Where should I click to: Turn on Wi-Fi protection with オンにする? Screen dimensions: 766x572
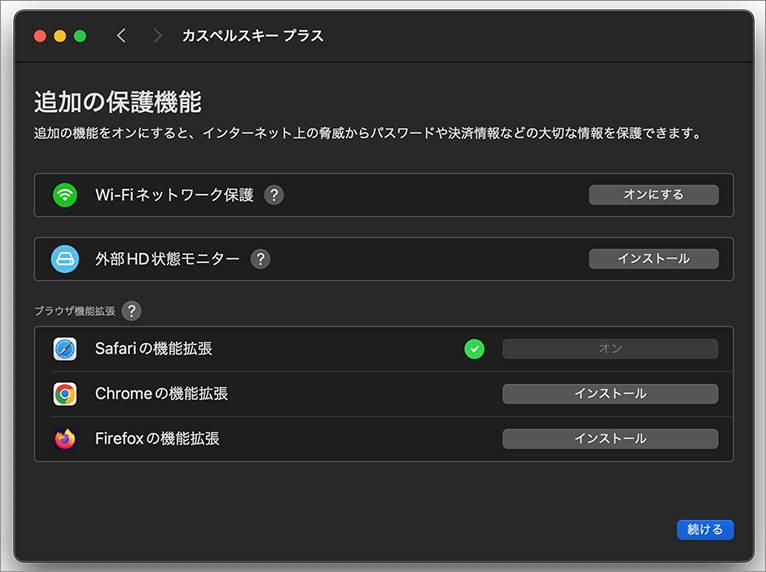654,195
